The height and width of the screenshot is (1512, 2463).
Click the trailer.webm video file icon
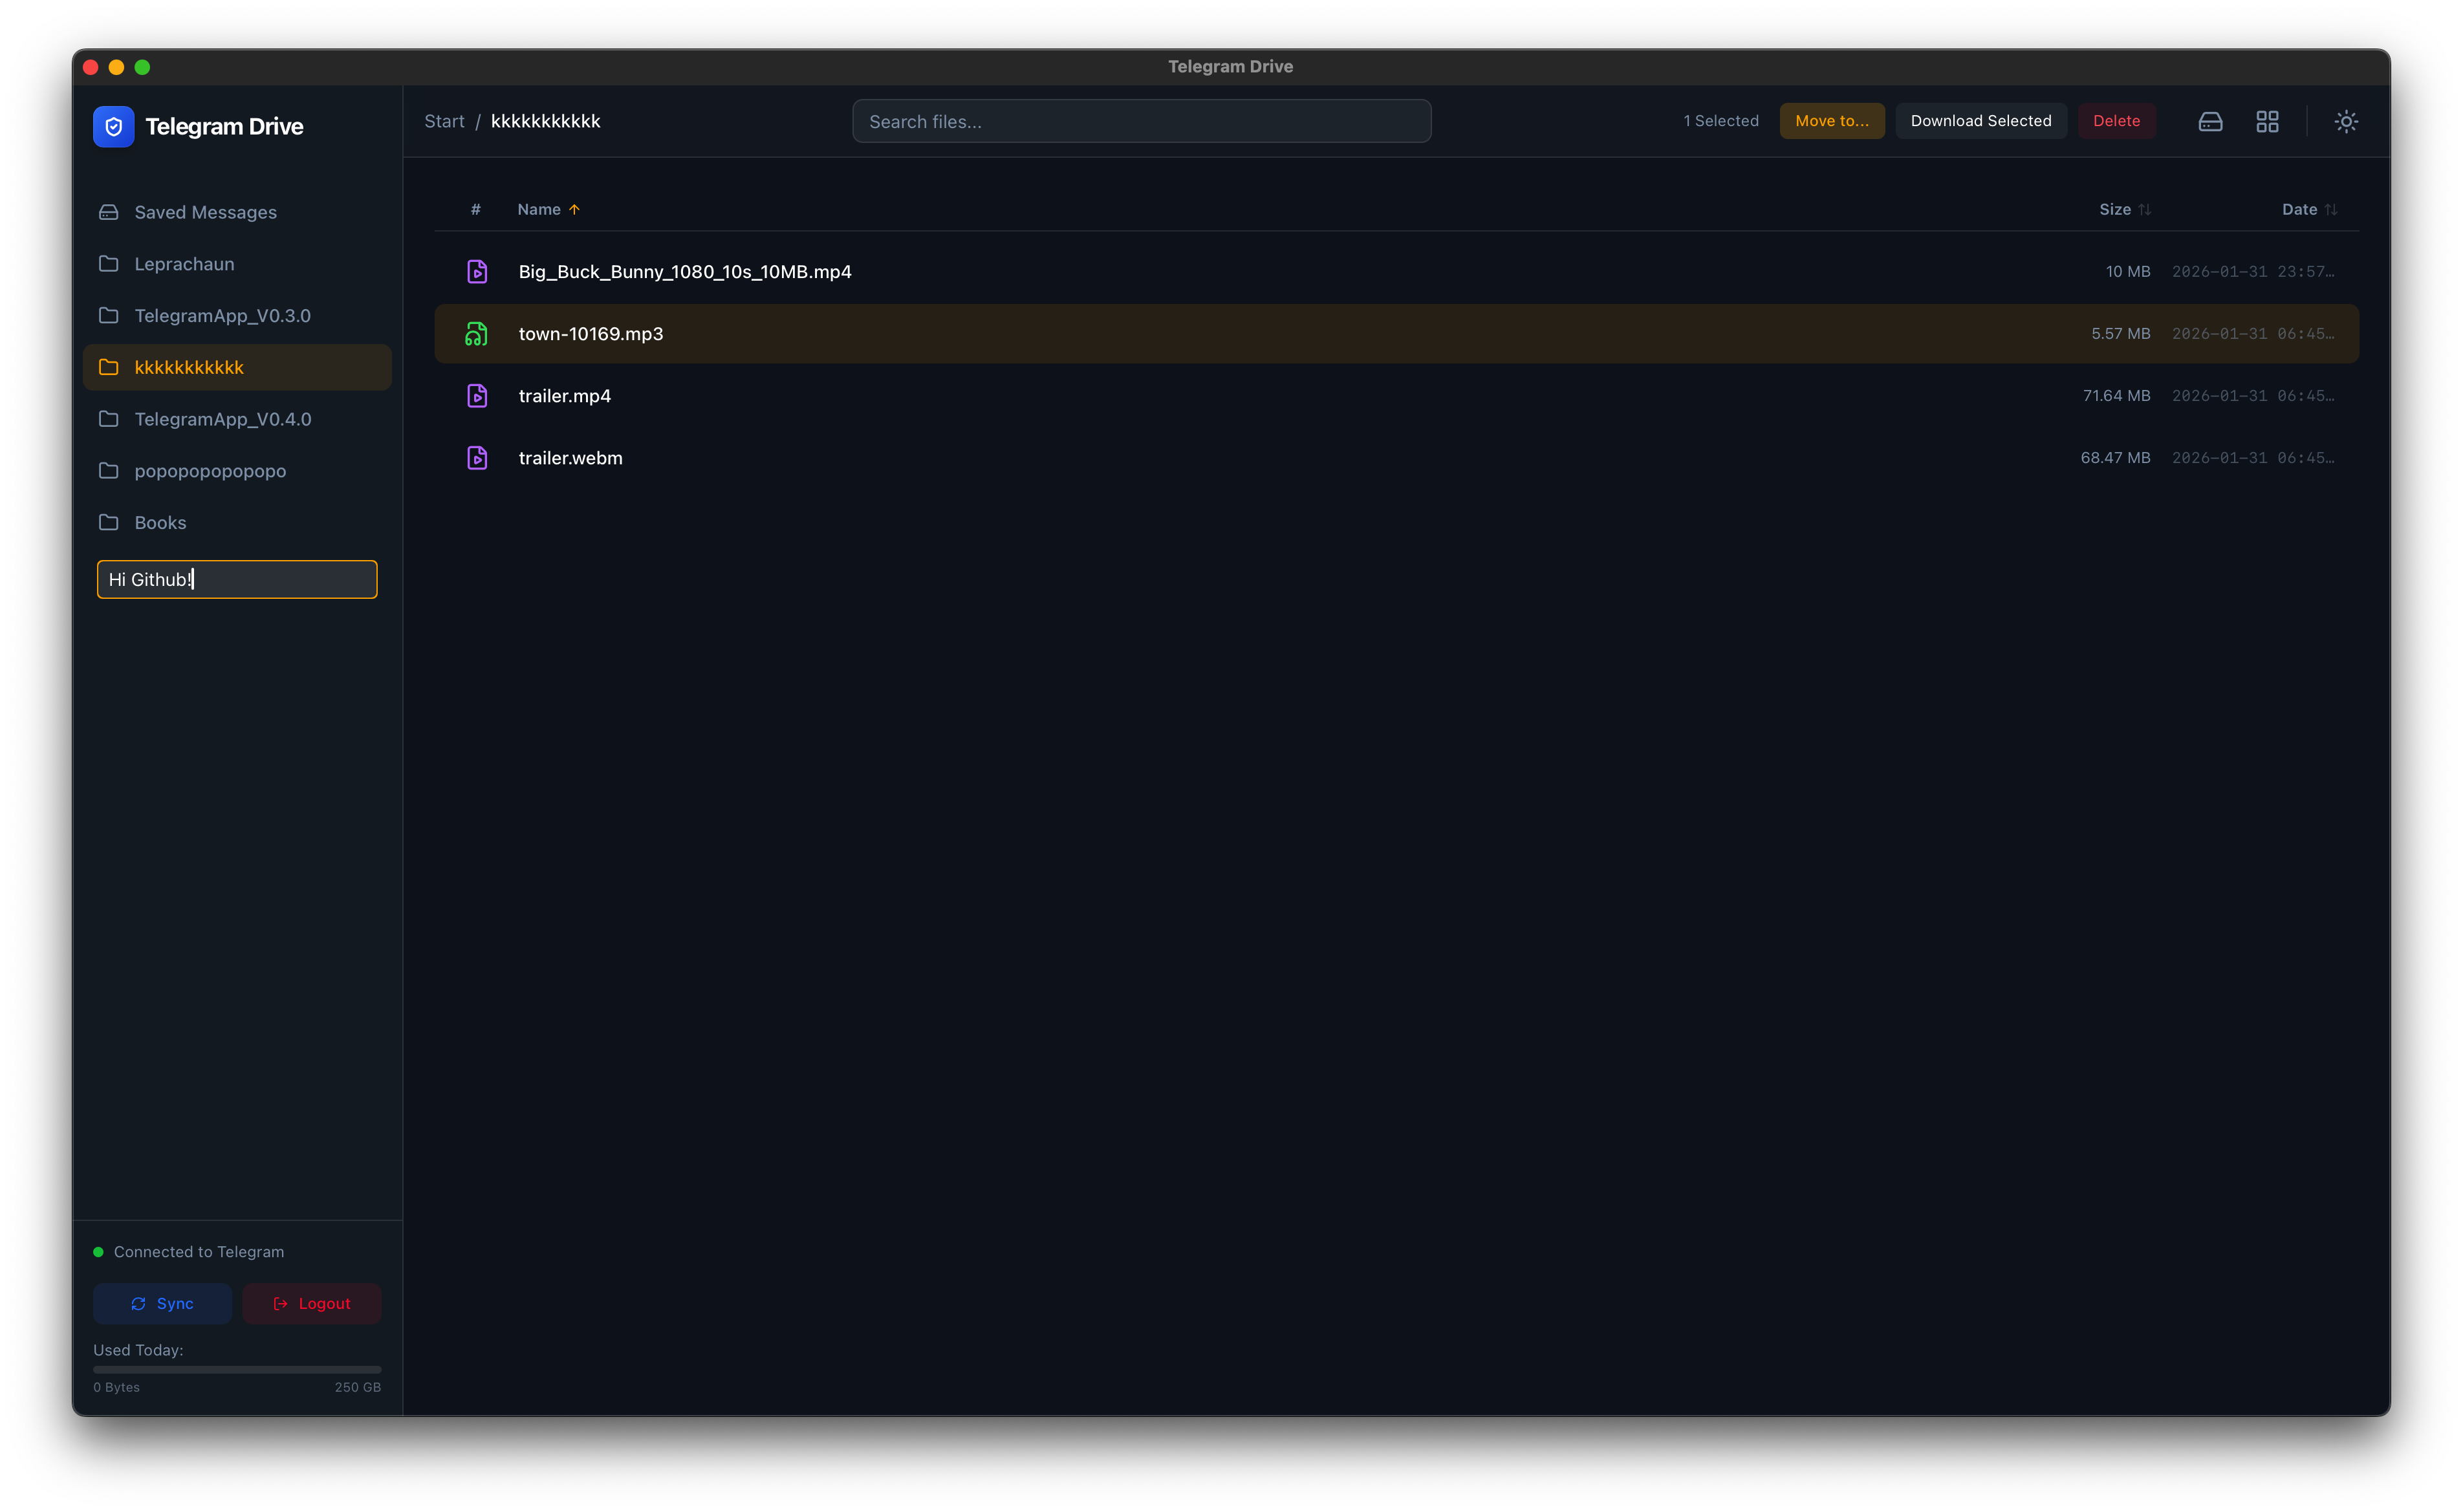click(x=477, y=458)
